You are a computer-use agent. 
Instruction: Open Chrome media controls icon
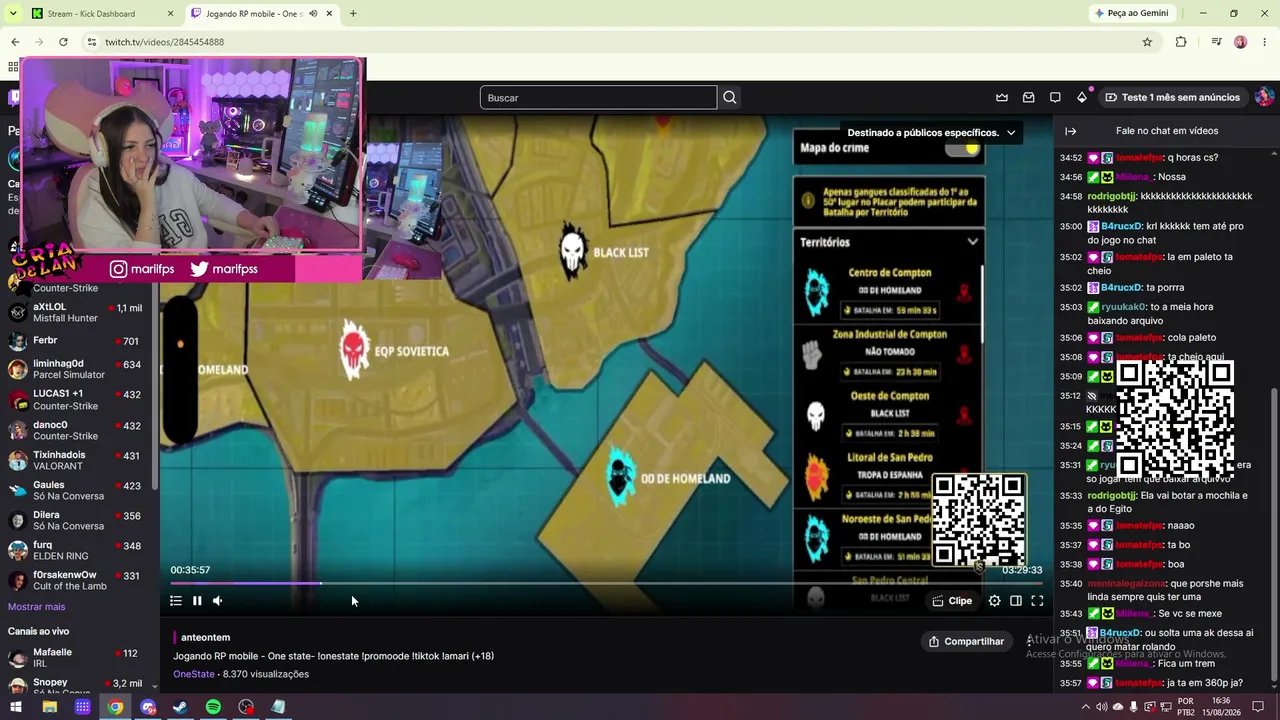tap(1216, 42)
